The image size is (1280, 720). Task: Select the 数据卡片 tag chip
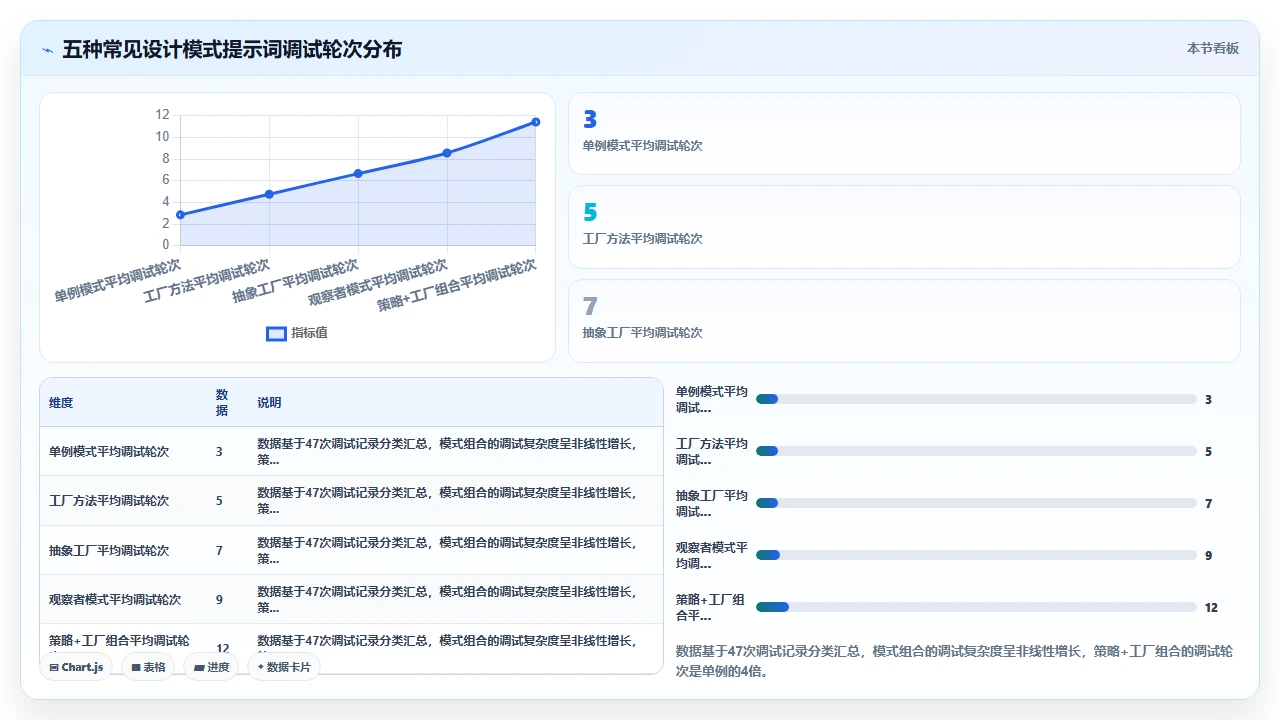pos(284,667)
